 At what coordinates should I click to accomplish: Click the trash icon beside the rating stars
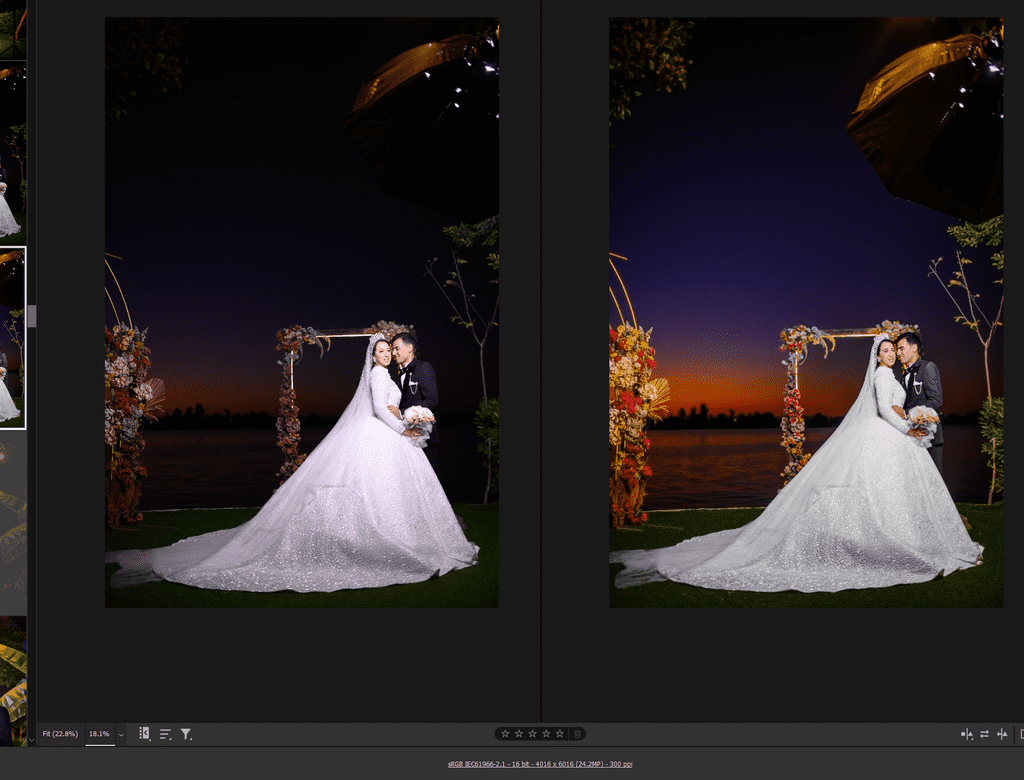[x=577, y=734]
